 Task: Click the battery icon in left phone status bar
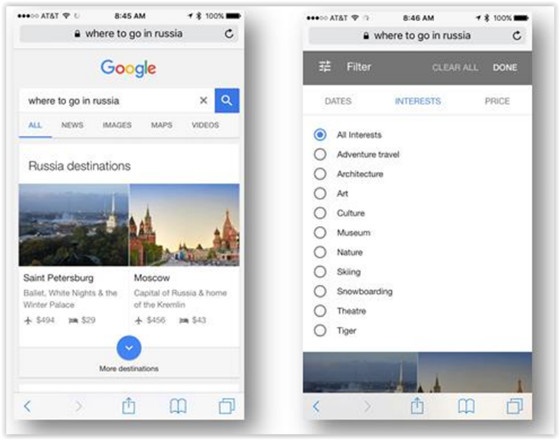point(233,16)
